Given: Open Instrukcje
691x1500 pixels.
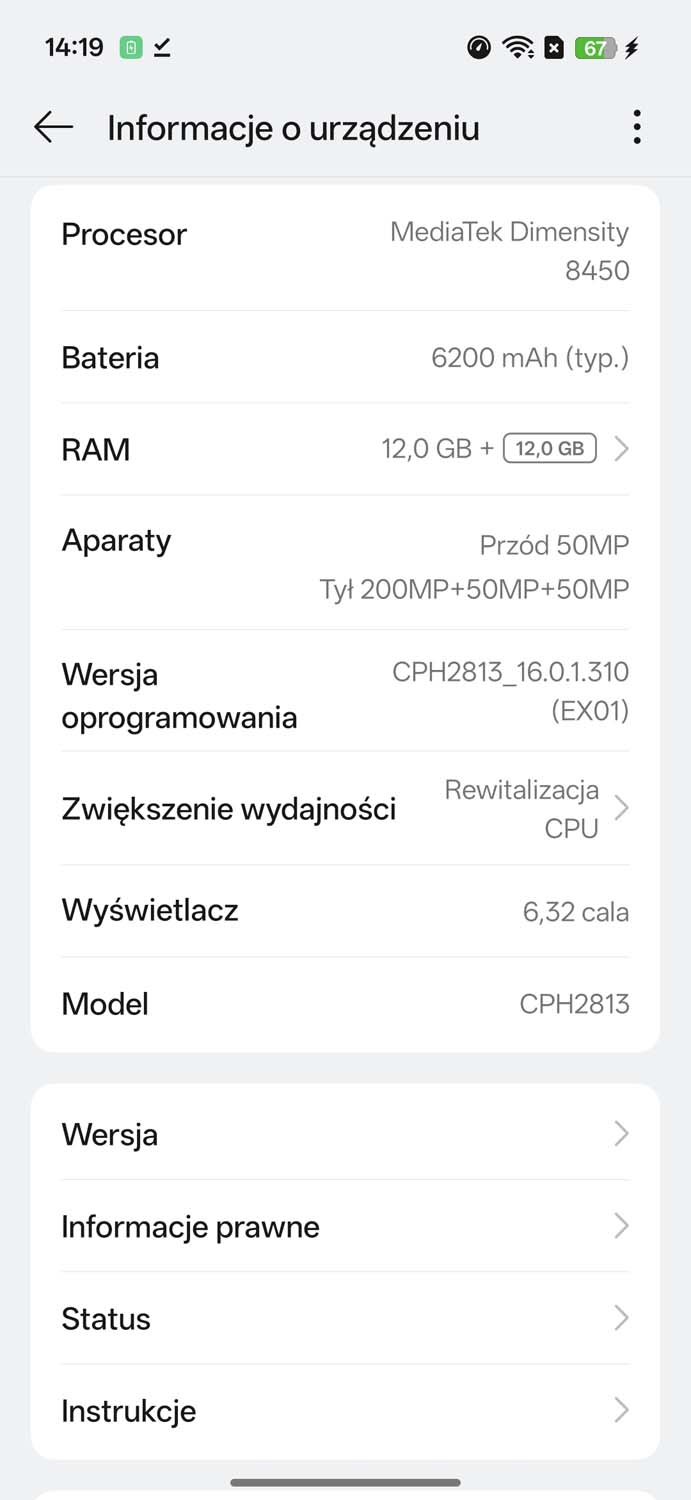Looking at the screenshot, I should pyautogui.click(x=345, y=1410).
